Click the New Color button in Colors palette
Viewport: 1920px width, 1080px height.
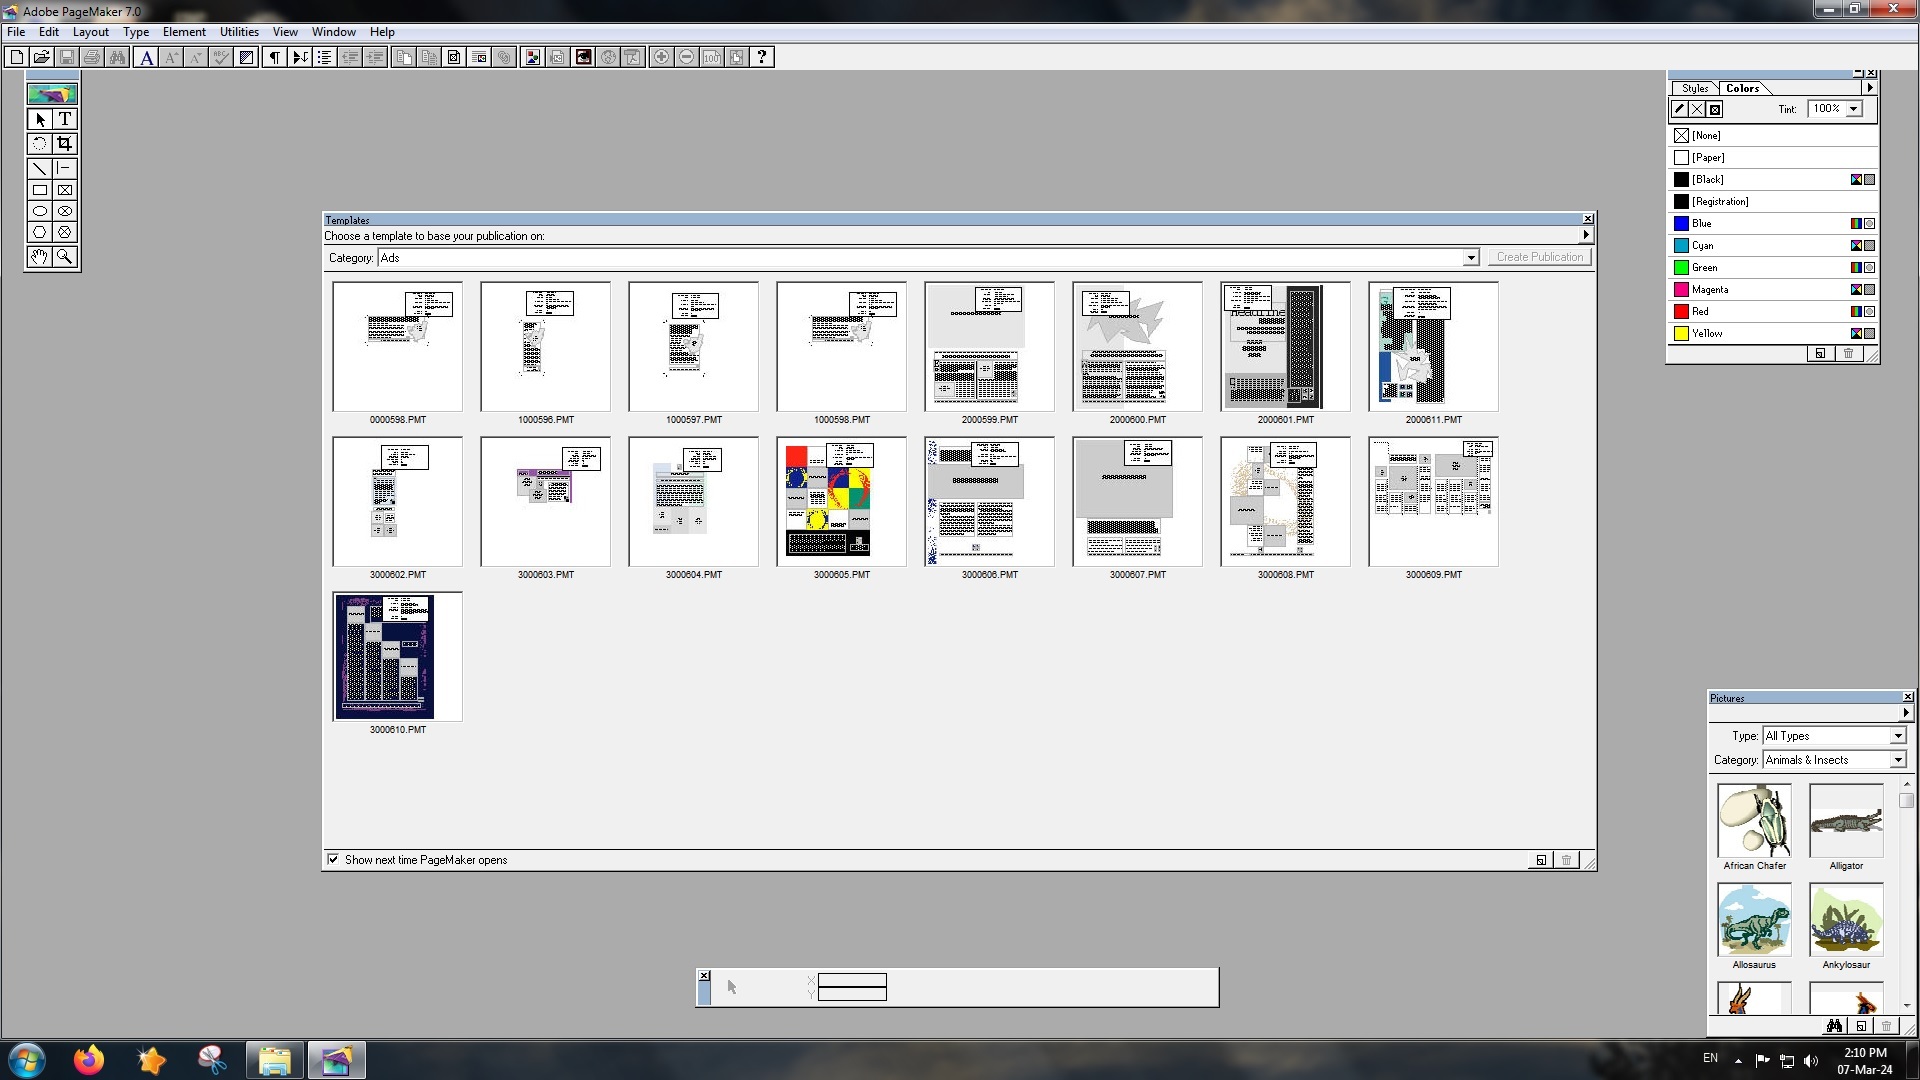pyautogui.click(x=1820, y=353)
